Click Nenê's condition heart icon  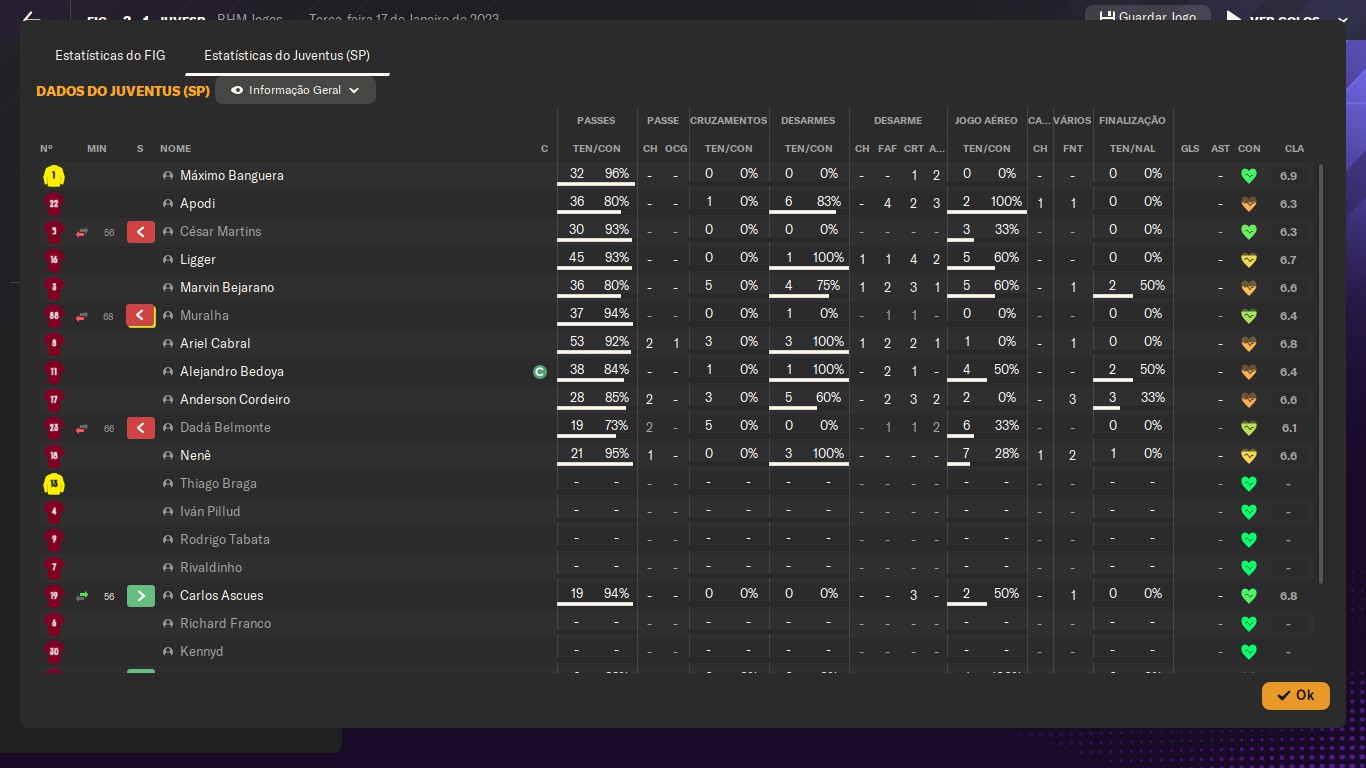[x=1248, y=456]
